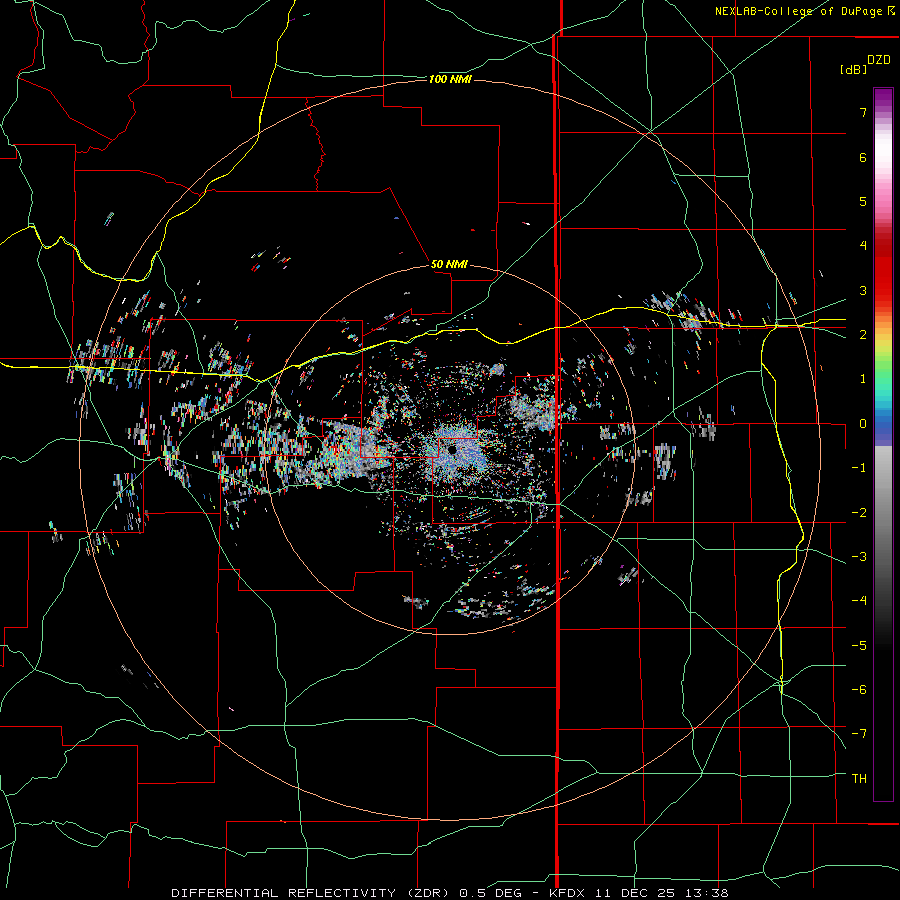This screenshot has width=900, height=900.
Task: Click the -4 dB mark on the color scale
Action: 859,600
